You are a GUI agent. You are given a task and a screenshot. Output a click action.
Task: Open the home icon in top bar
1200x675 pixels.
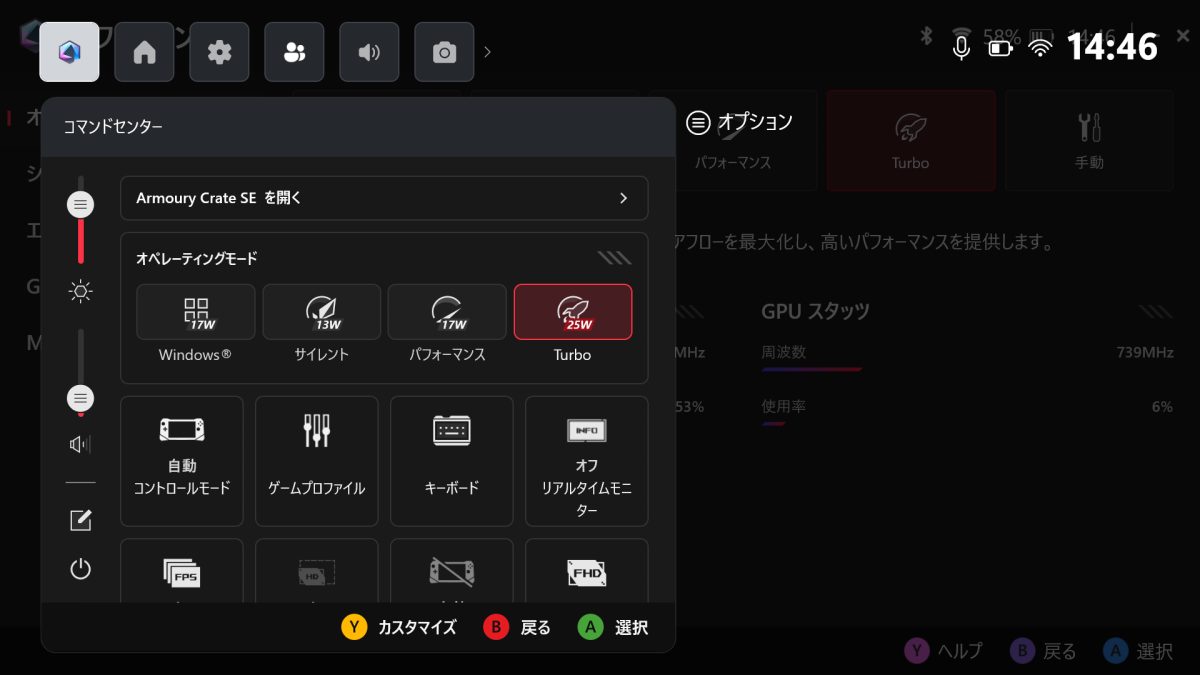(x=144, y=52)
